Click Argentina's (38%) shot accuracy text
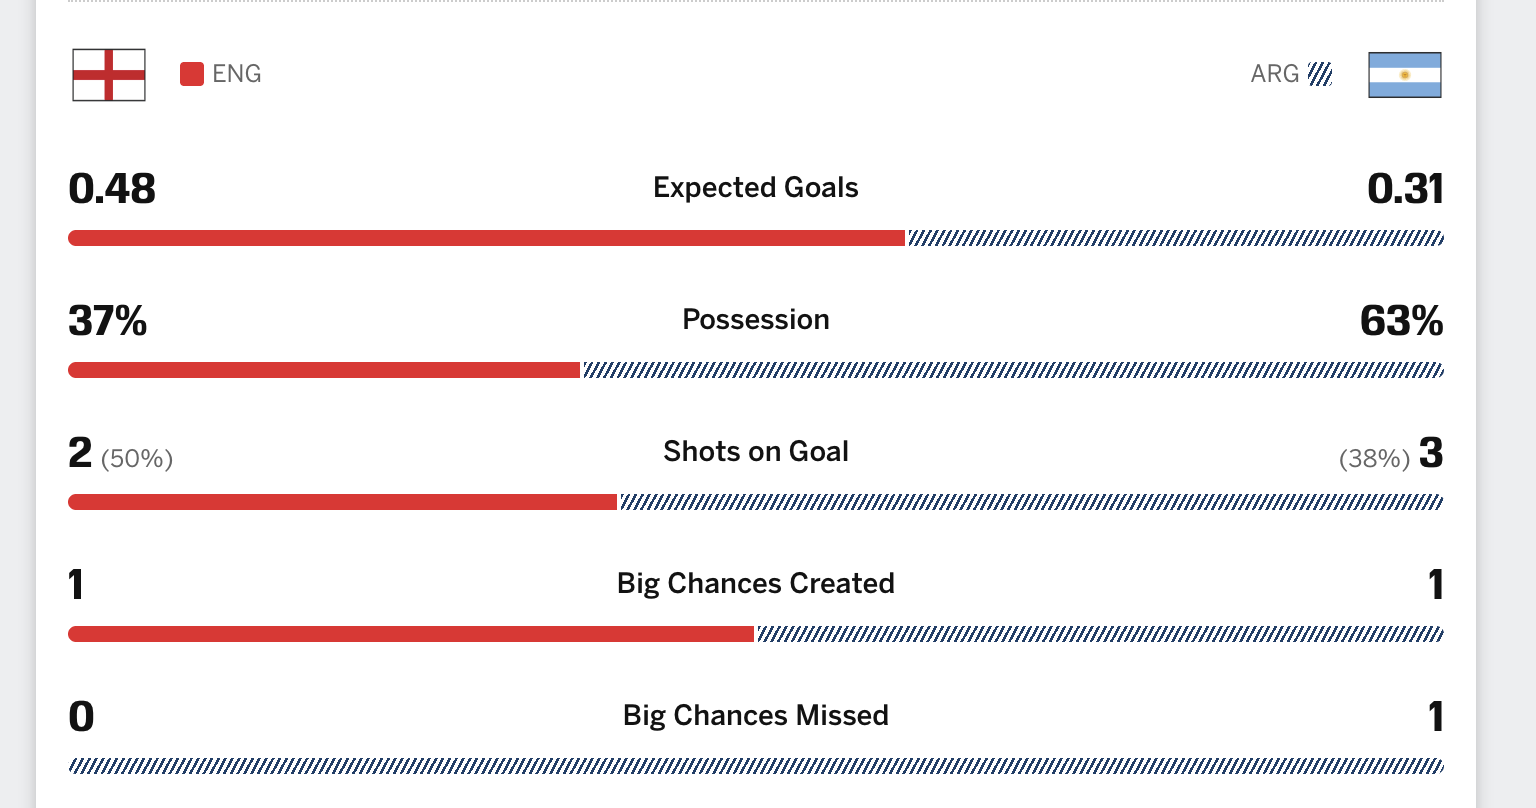The width and height of the screenshot is (1536, 808). (x=1375, y=459)
